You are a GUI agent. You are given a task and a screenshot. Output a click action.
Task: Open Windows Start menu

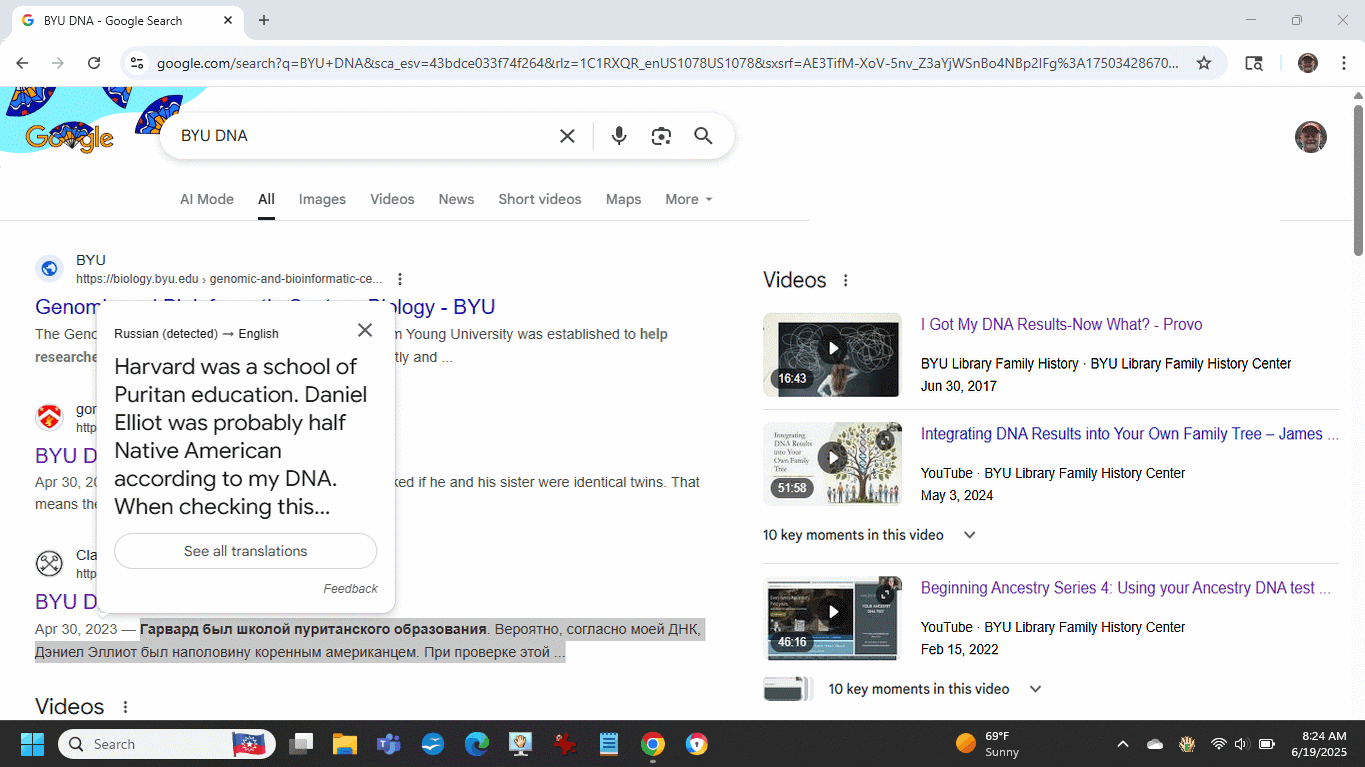[x=32, y=744]
